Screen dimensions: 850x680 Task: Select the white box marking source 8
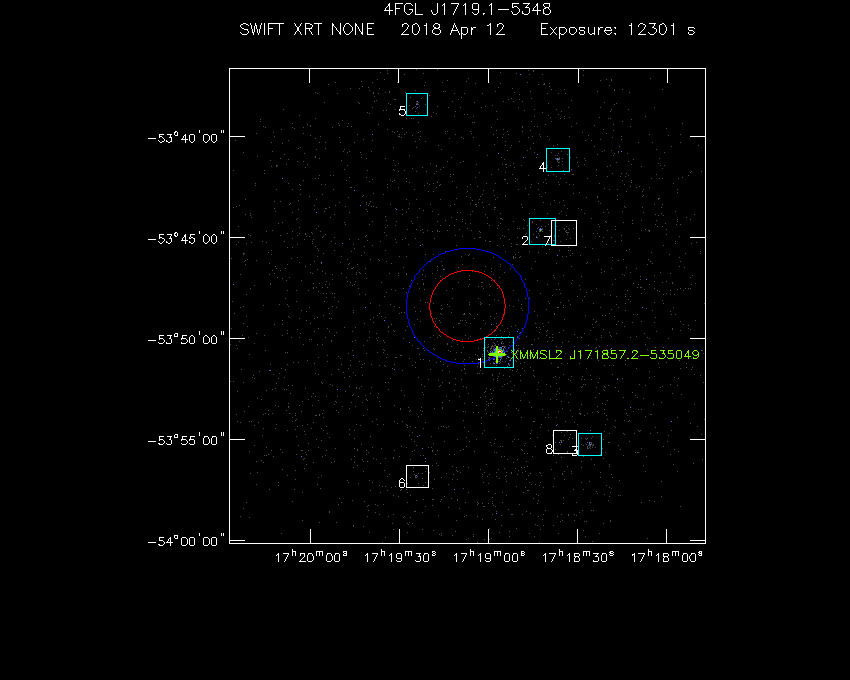[x=565, y=442]
